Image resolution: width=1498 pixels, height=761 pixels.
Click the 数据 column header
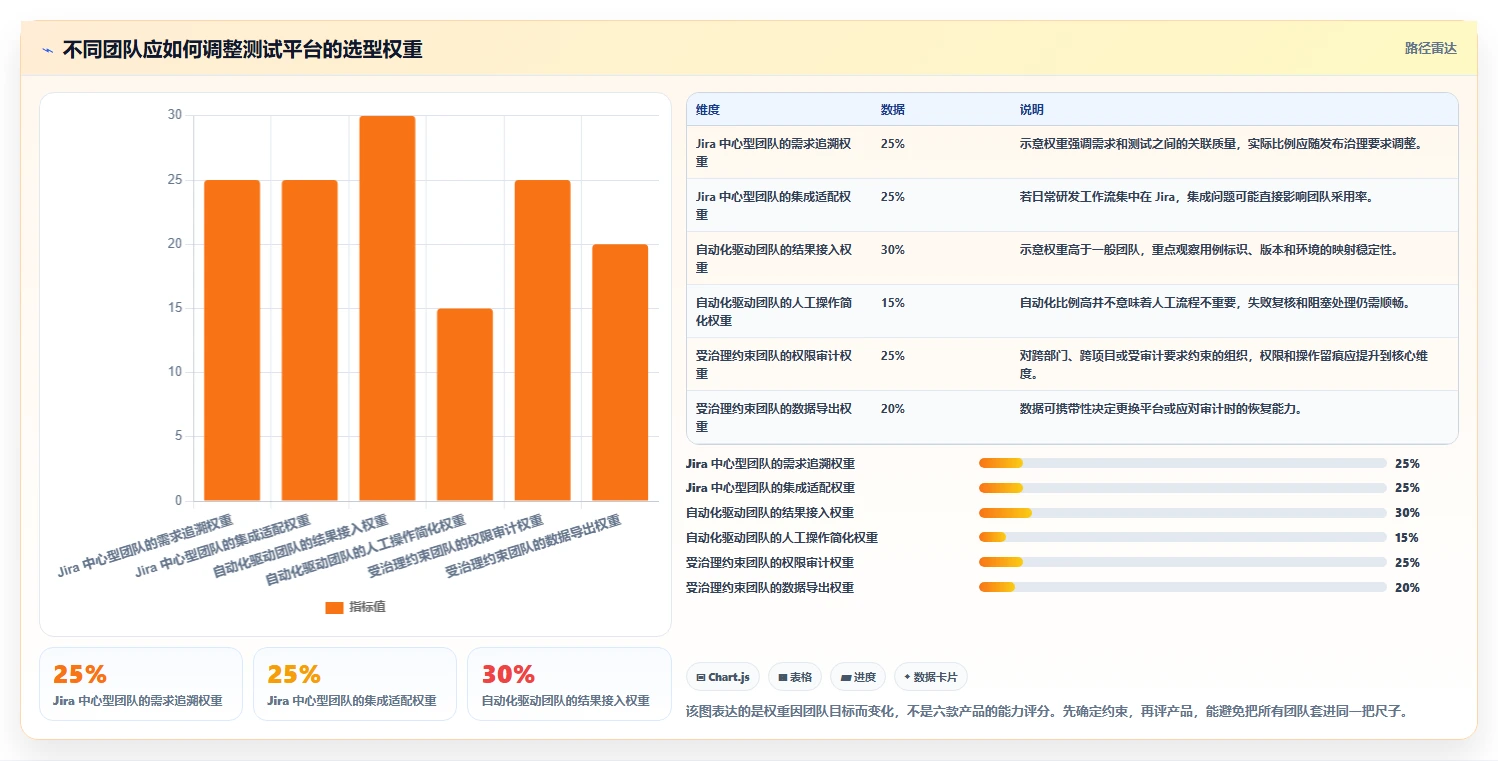[893, 110]
